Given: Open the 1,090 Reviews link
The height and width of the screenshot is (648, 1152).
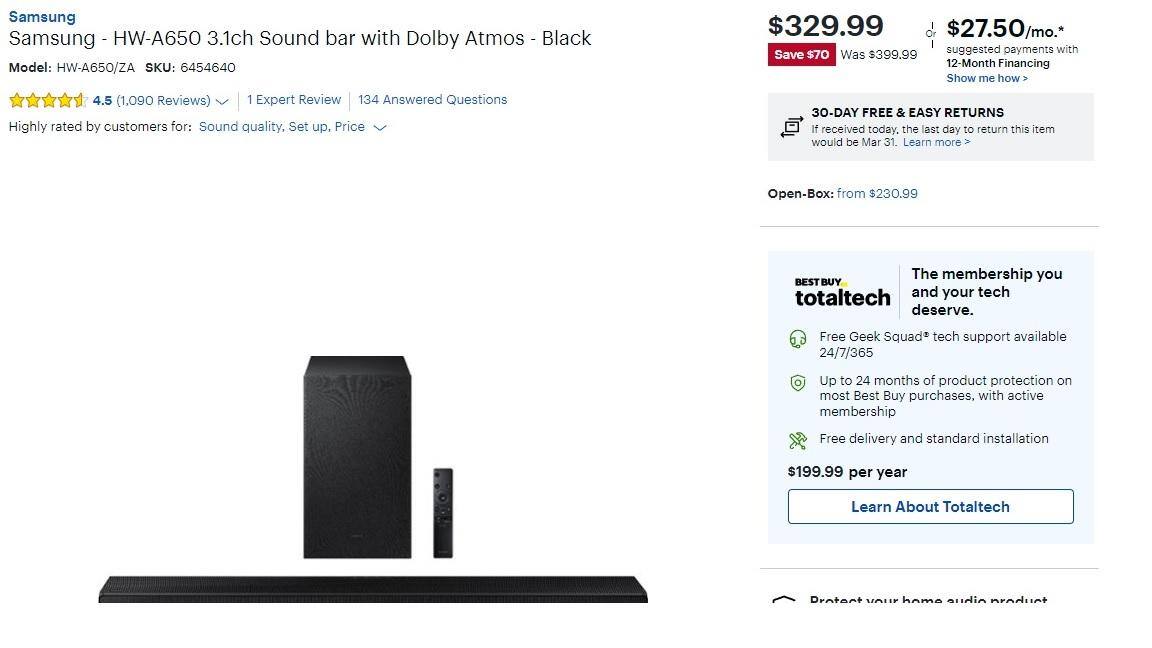Looking at the screenshot, I should 163,100.
